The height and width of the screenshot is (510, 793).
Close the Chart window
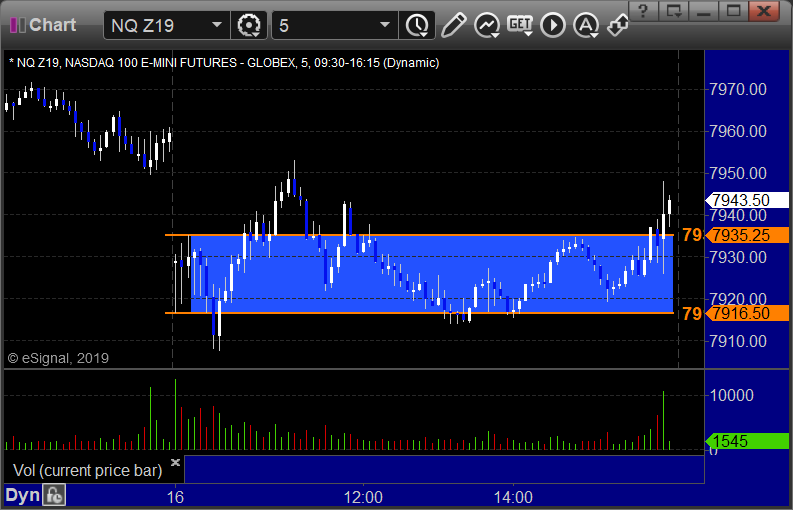tap(764, 10)
